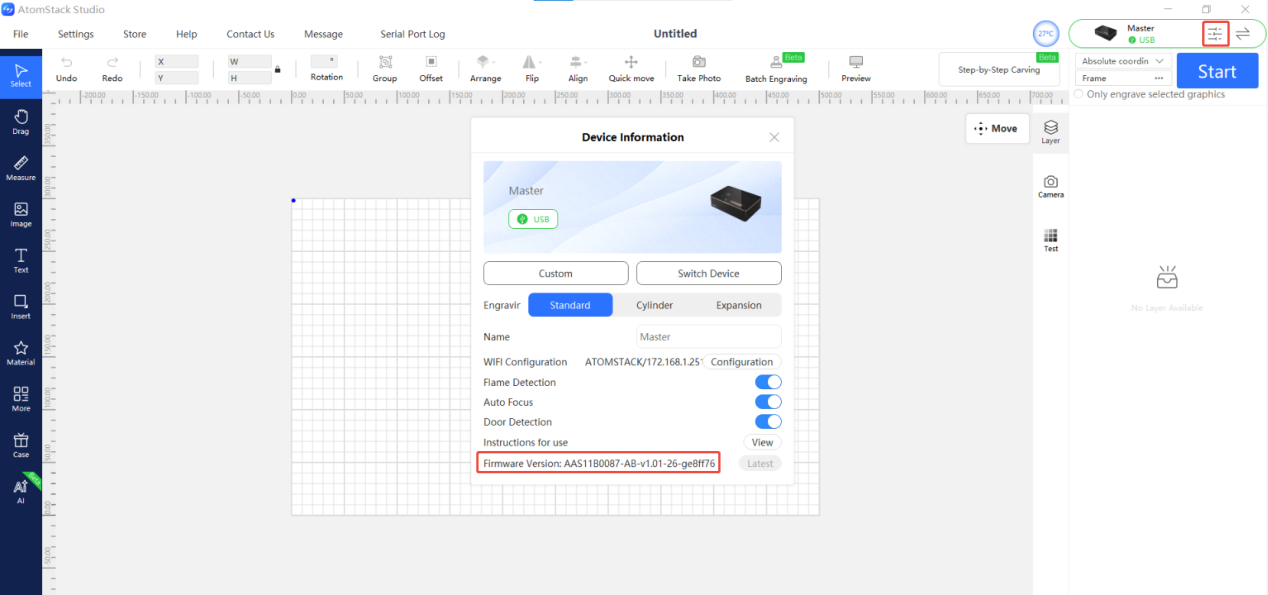The width and height of the screenshot is (1268, 595).
Task: Open the Absolute coordinates dropdown
Action: pos(1124,61)
